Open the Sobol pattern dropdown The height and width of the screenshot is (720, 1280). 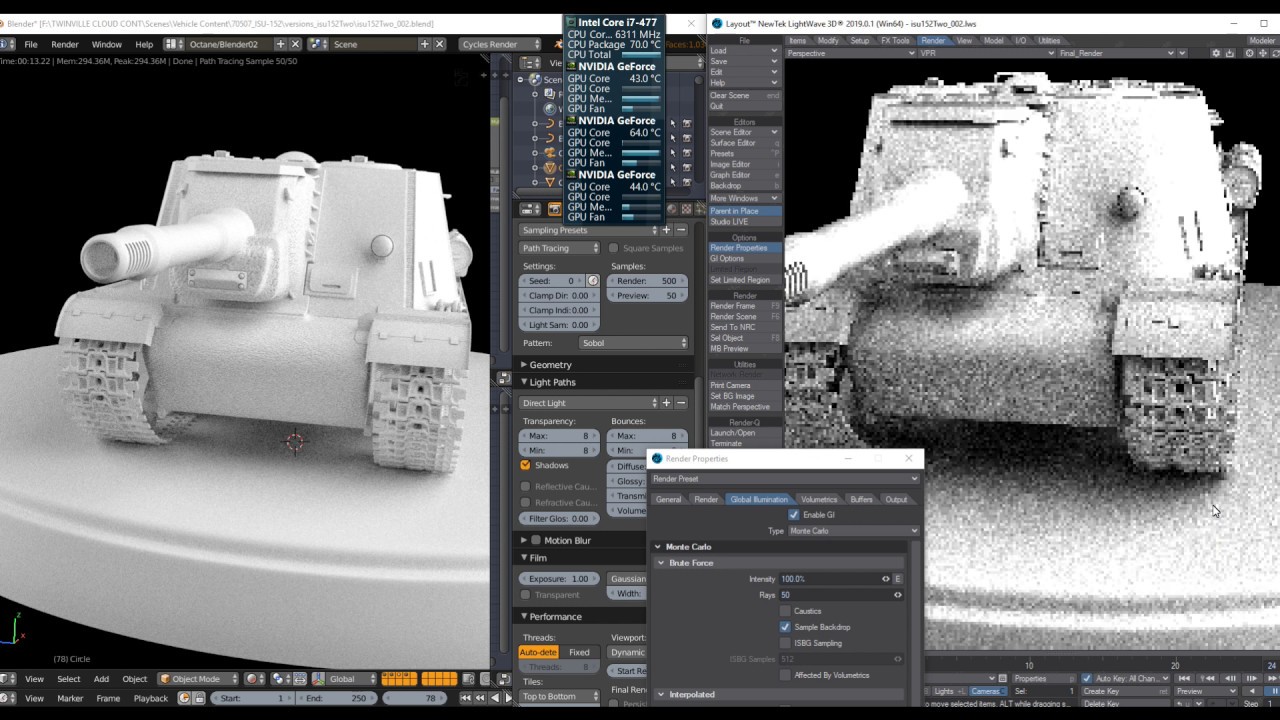click(x=634, y=343)
